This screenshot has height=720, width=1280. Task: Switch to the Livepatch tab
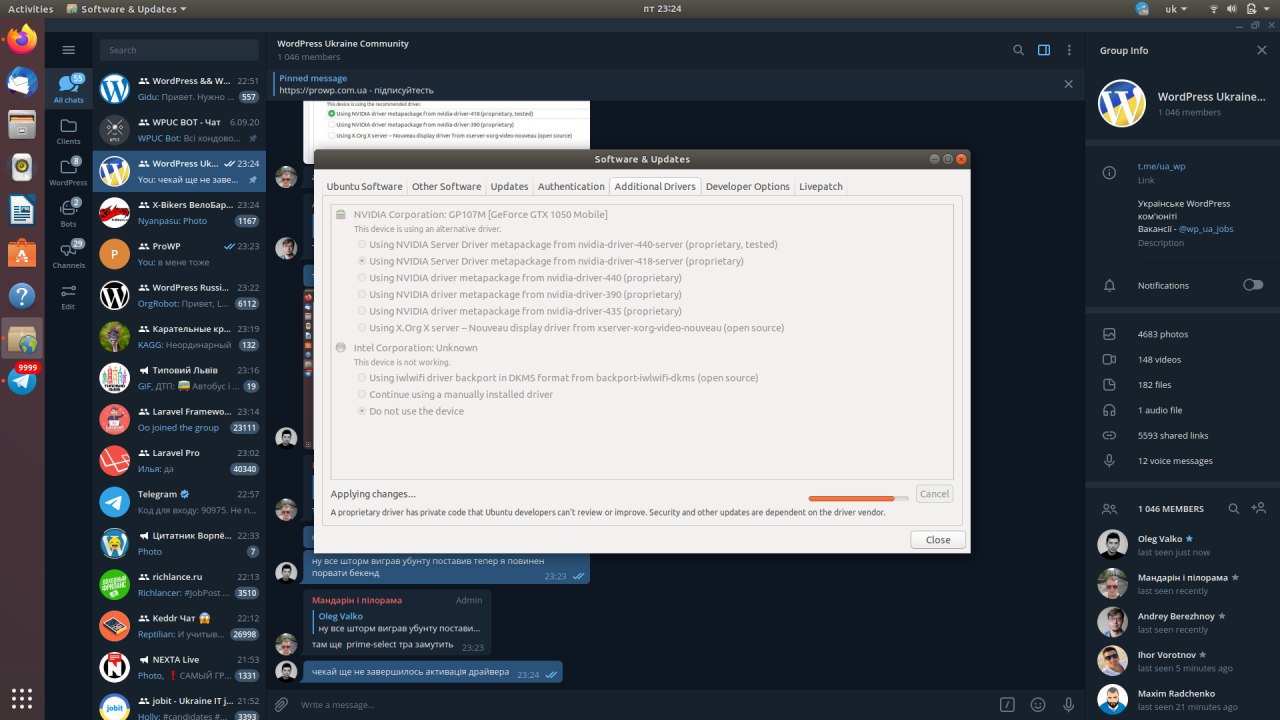(821, 186)
